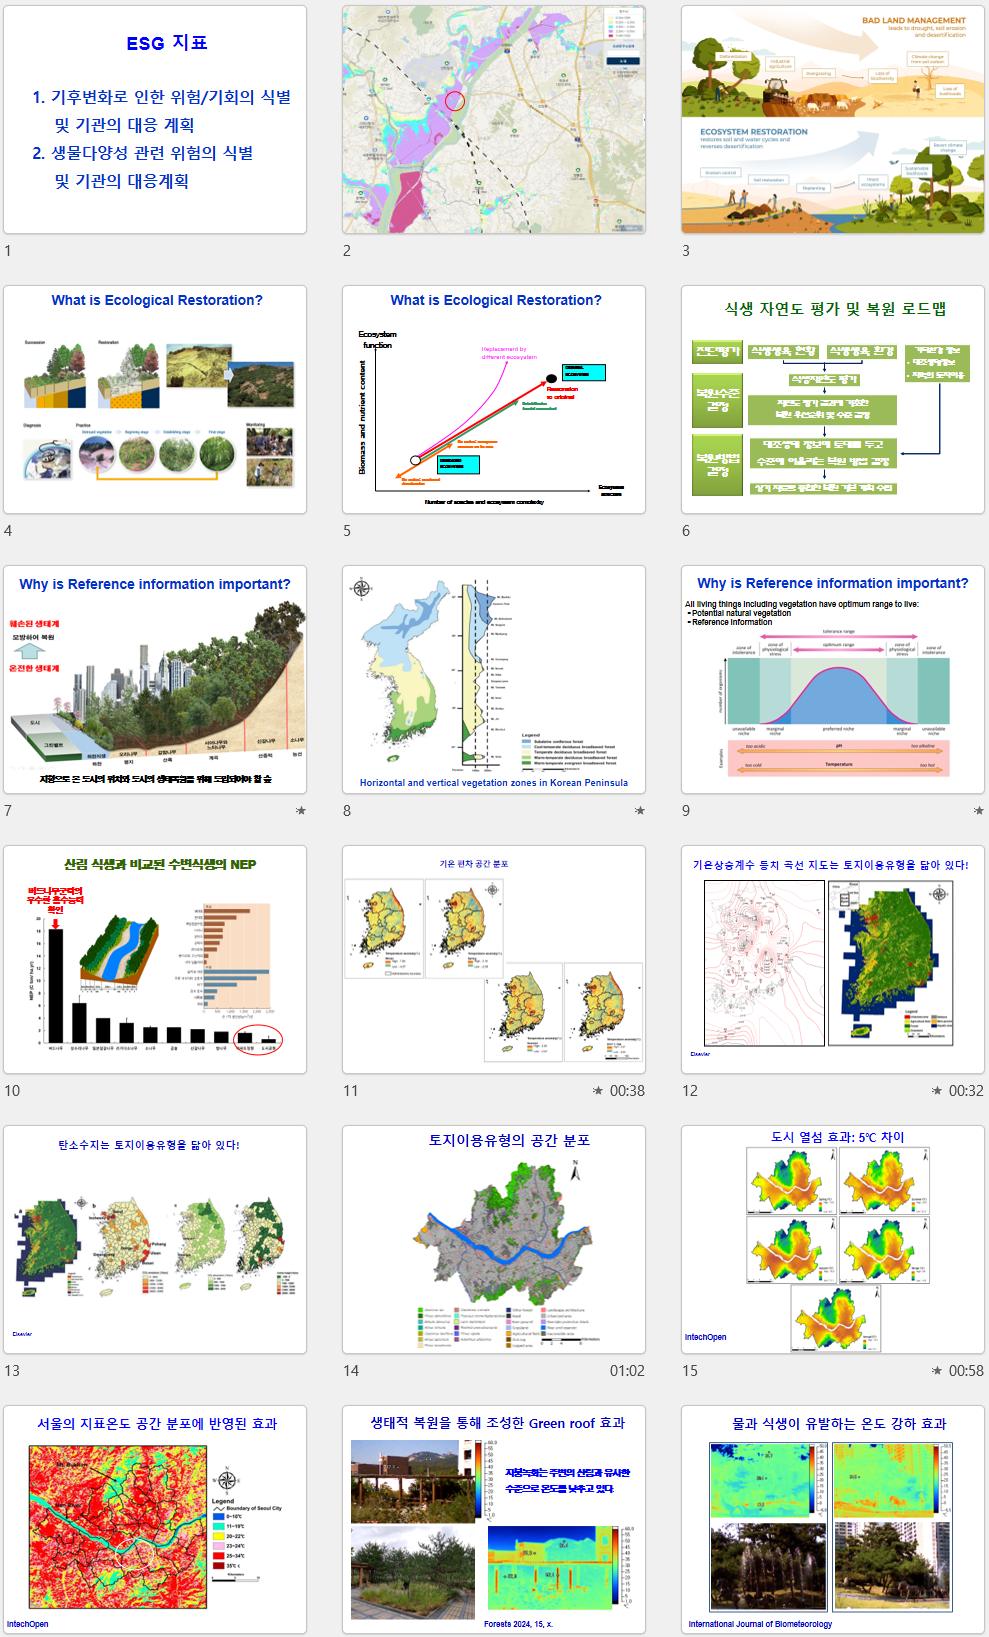The image size is (989, 1637).
Task: Click the transition star icon under slide 8
Action: (x=640, y=811)
